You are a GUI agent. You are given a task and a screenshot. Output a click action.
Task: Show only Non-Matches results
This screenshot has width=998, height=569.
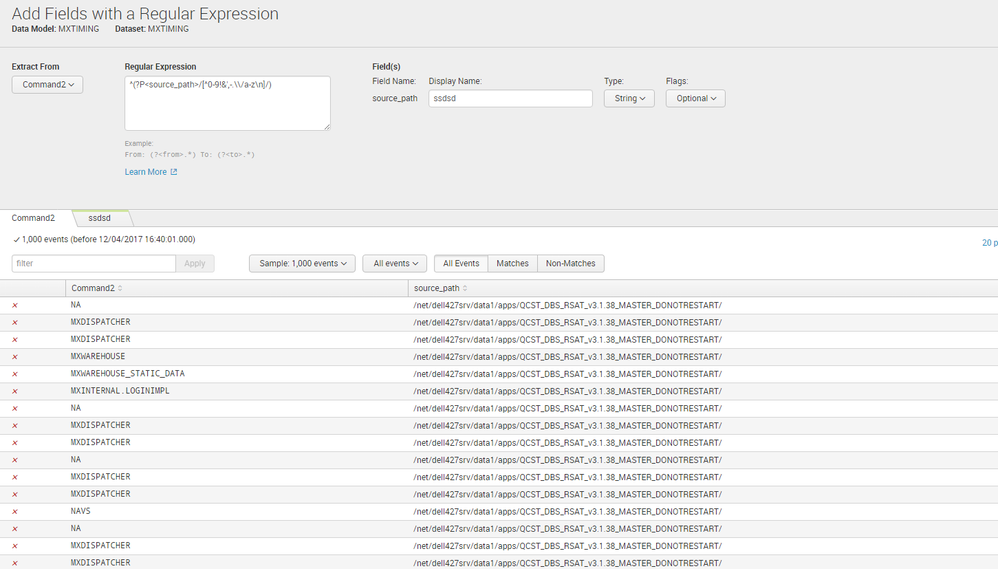click(x=570, y=263)
